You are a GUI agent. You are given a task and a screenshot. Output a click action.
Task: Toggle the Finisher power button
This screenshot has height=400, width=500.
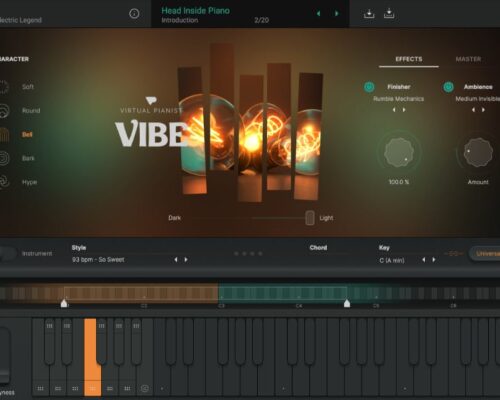pyautogui.click(x=369, y=87)
